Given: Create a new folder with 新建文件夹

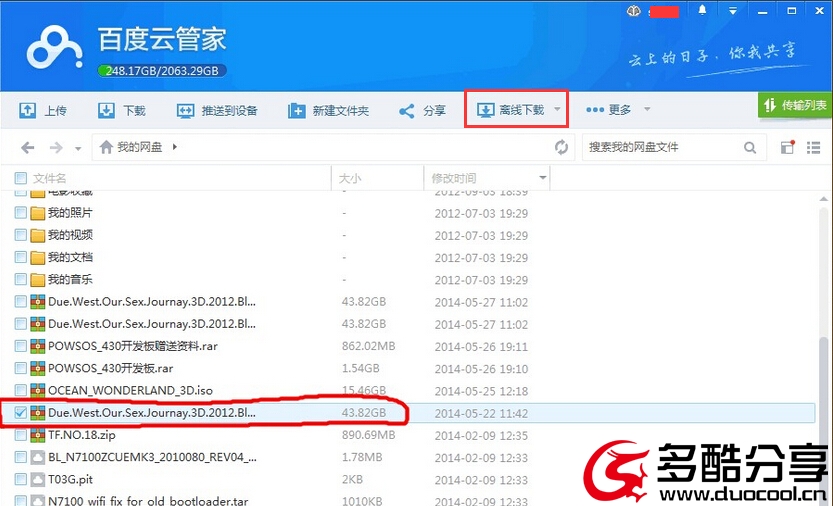Looking at the screenshot, I should pos(328,111).
